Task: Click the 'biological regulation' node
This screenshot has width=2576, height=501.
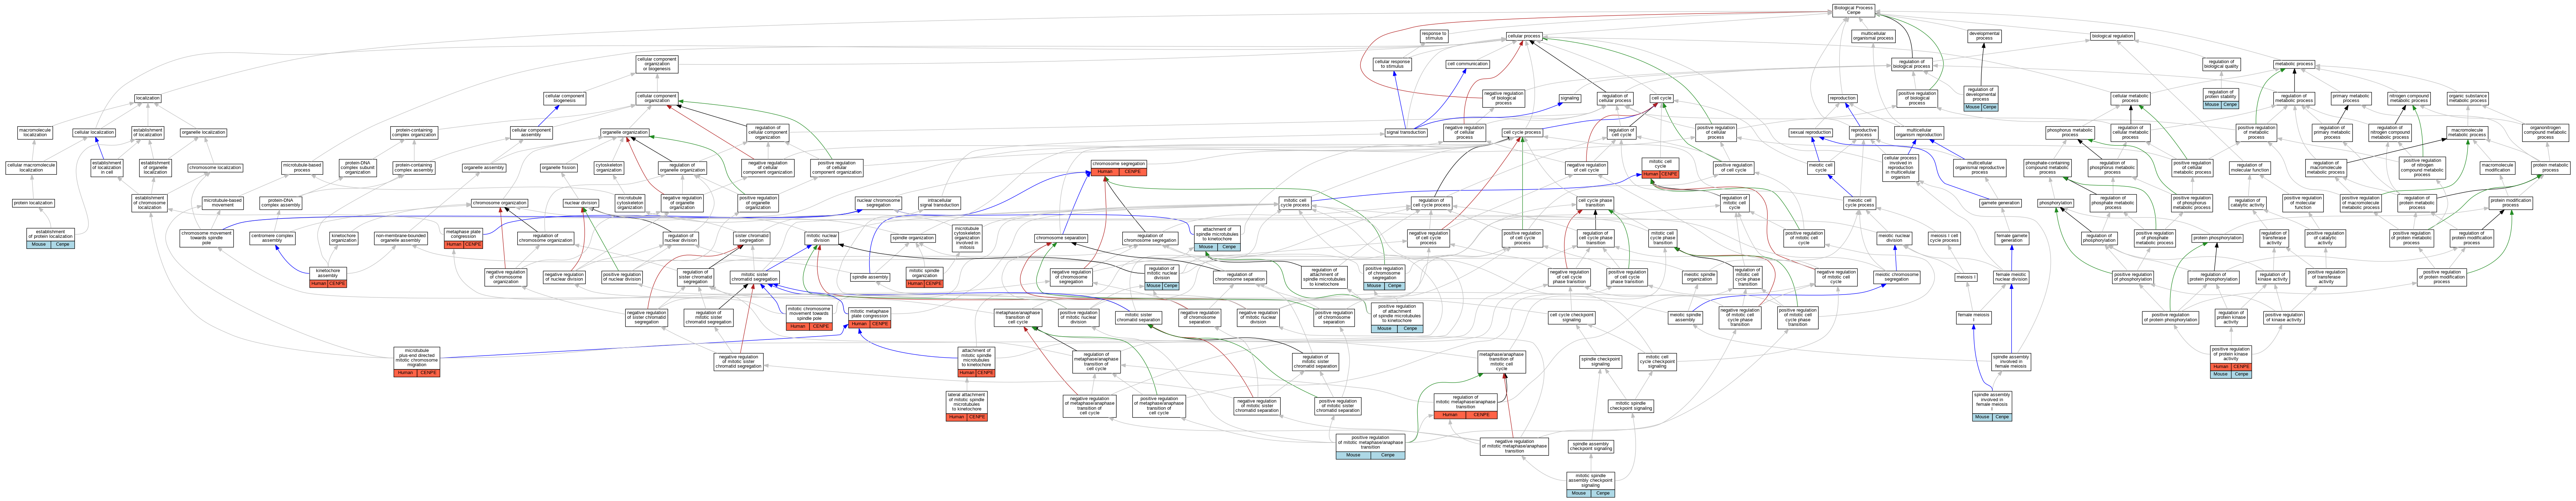Action: (x=2113, y=36)
